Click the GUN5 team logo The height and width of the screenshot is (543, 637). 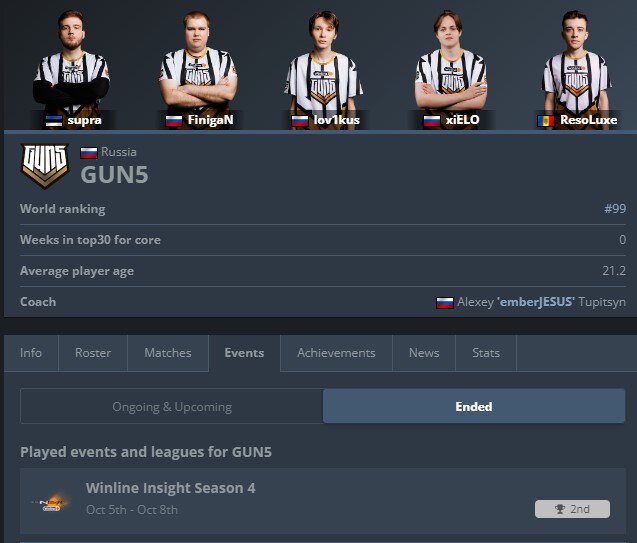pos(45,166)
